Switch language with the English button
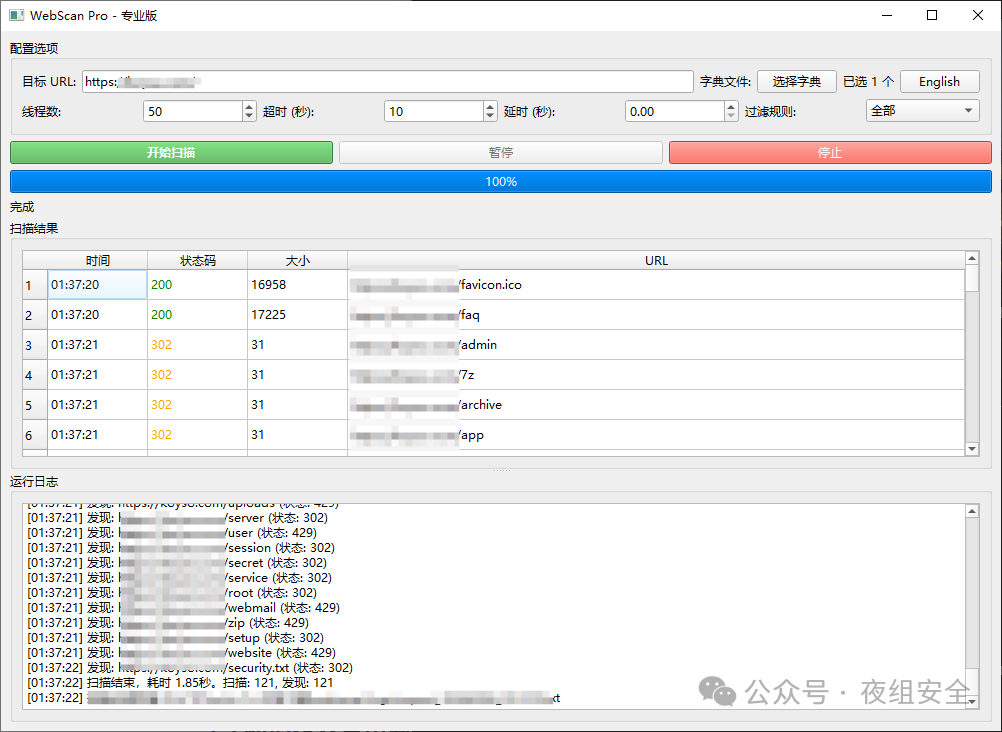 [939, 82]
